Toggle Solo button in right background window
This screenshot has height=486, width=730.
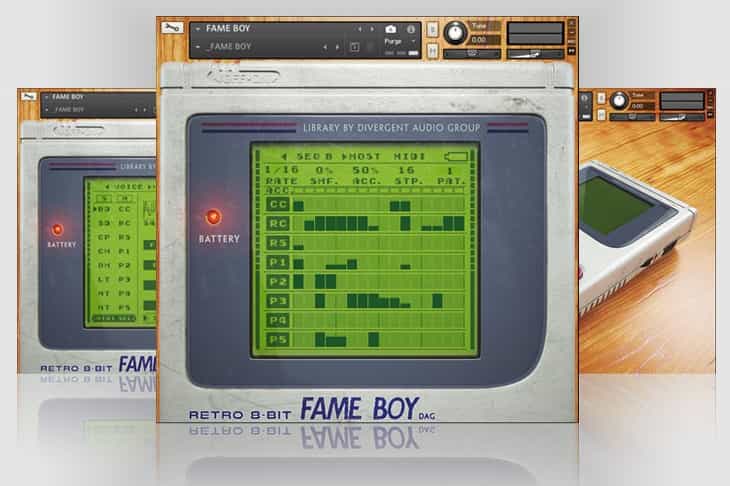(601, 98)
